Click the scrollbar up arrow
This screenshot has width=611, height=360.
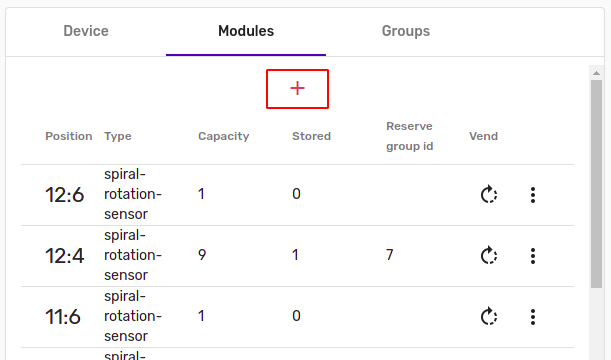click(x=596, y=73)
